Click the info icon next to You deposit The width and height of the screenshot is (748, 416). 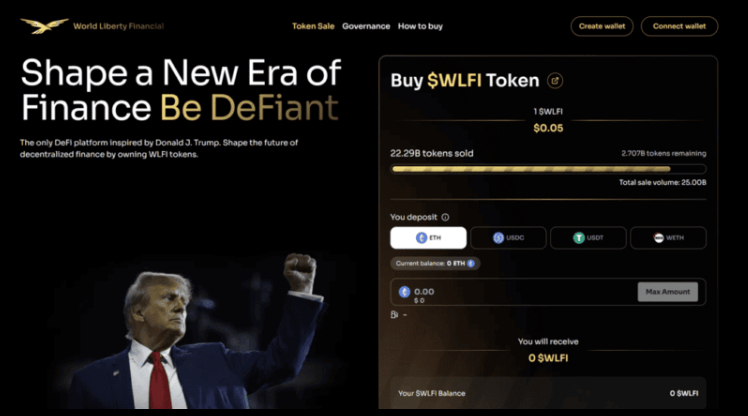(445, 217)
